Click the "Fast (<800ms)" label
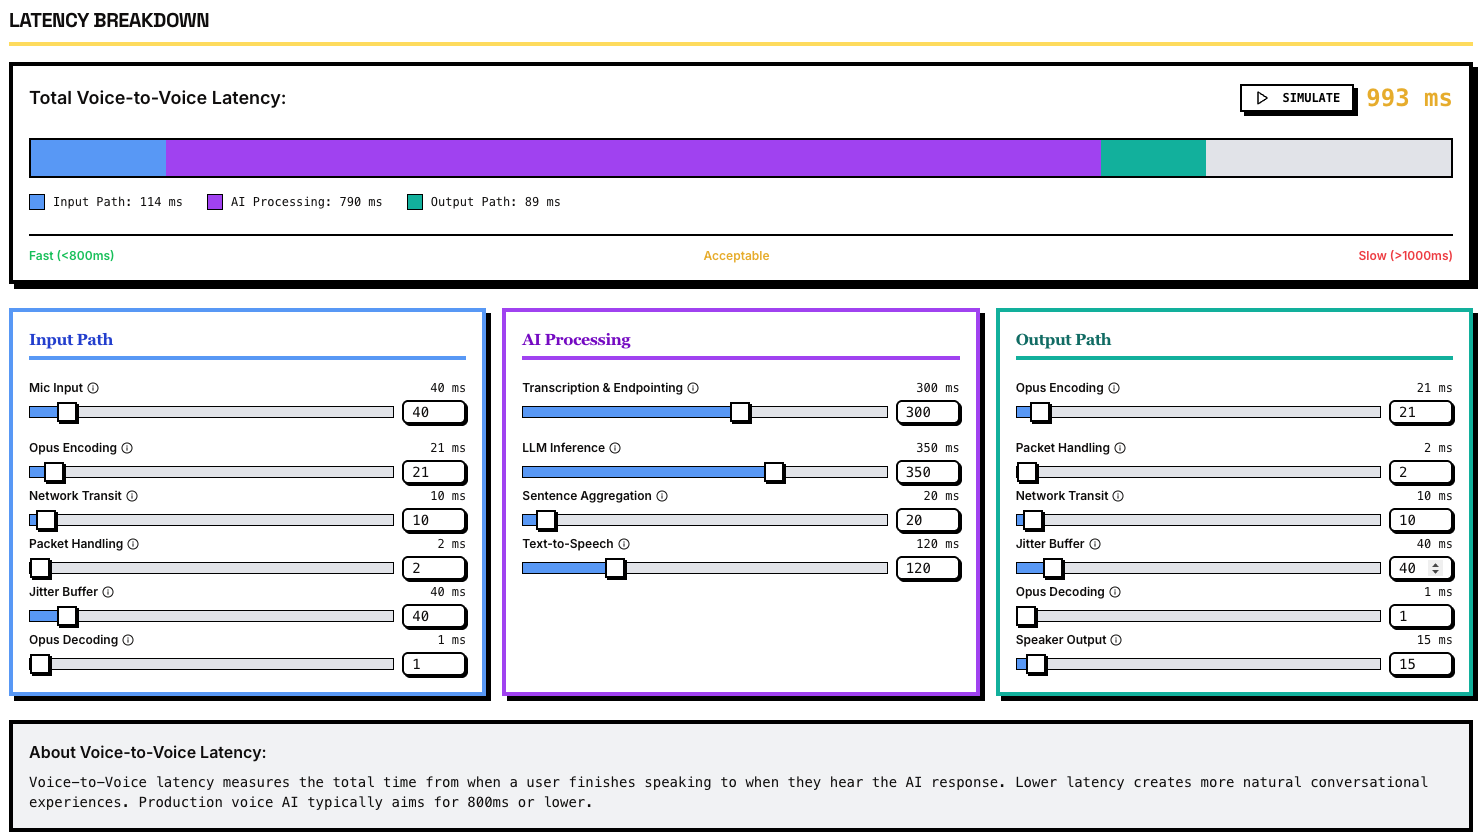 click(72, 256)
